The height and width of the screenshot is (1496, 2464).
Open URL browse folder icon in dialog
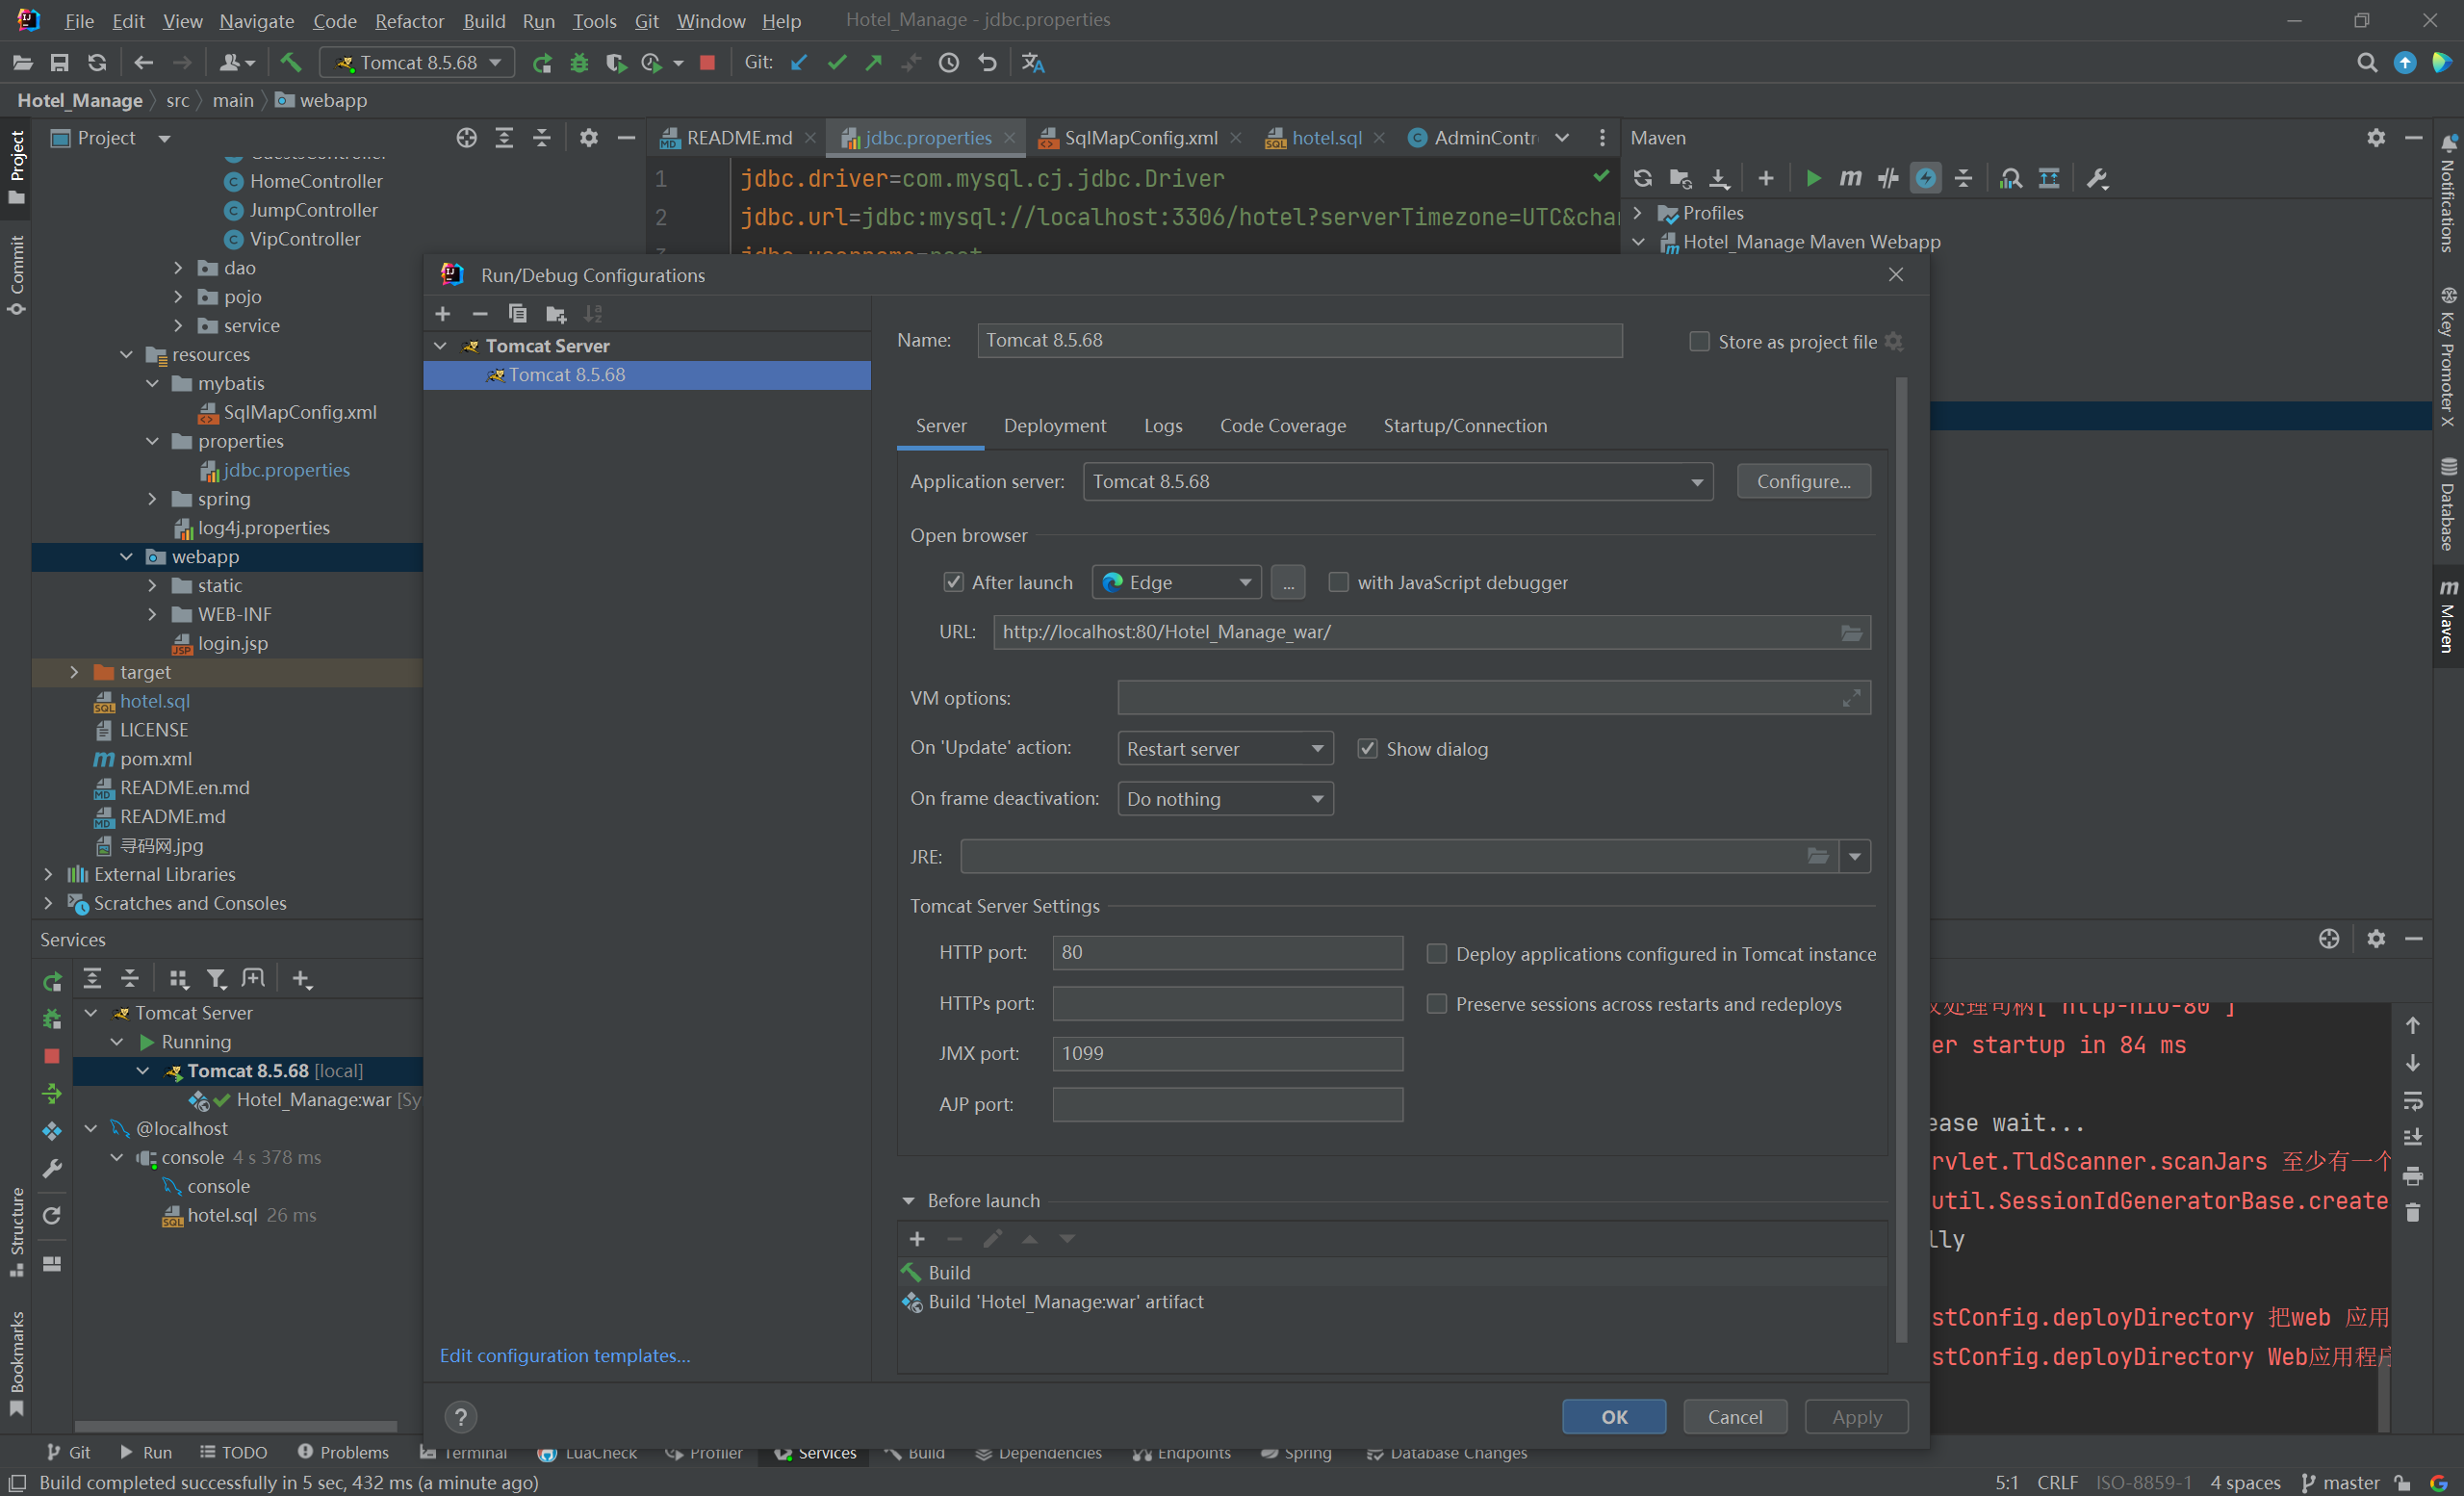(1851, 633)
